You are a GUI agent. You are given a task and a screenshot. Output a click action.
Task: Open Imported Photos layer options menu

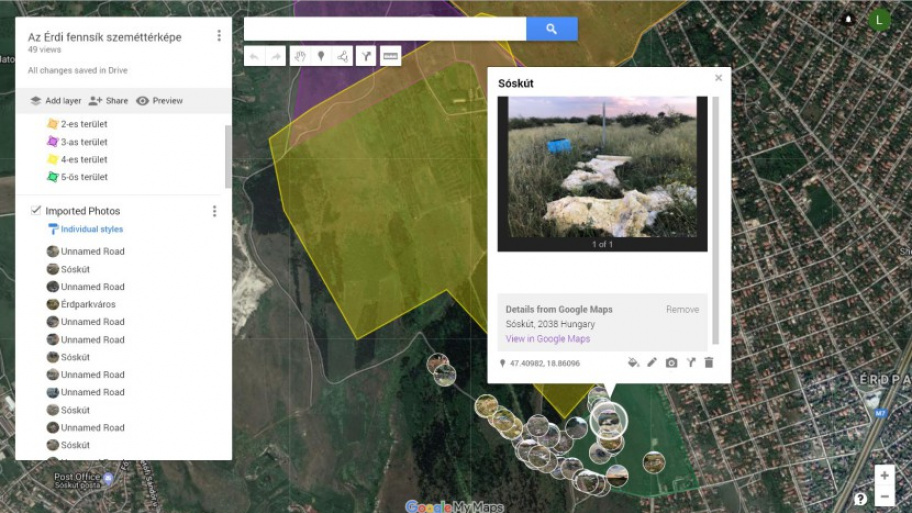click(214, 211)
